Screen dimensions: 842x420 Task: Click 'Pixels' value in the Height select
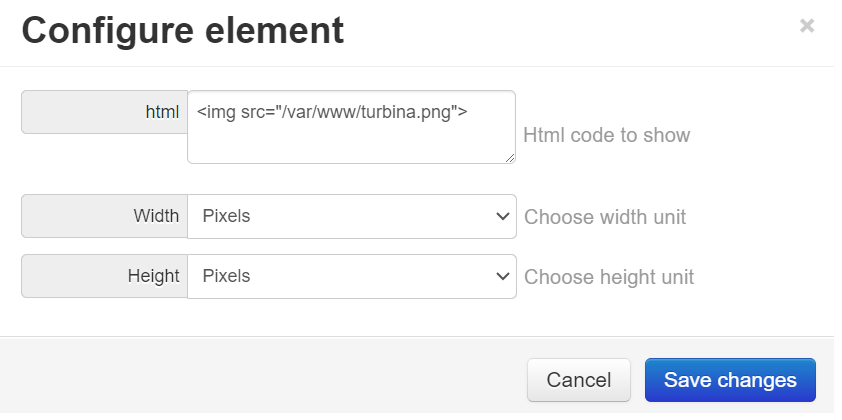(226, 276)
